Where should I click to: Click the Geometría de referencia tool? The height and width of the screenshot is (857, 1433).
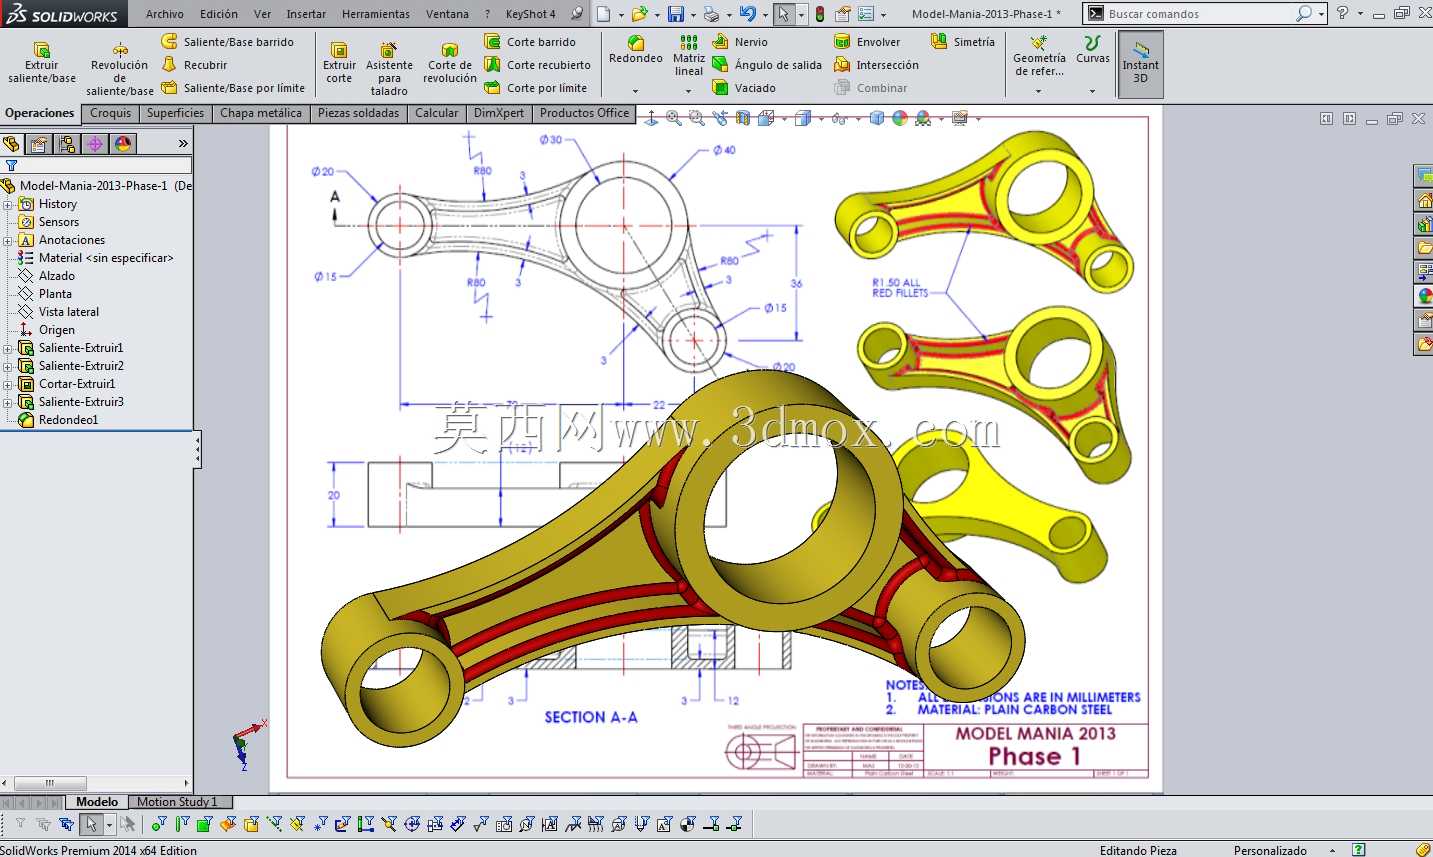pyautogui.click(x=1039, y=56)
